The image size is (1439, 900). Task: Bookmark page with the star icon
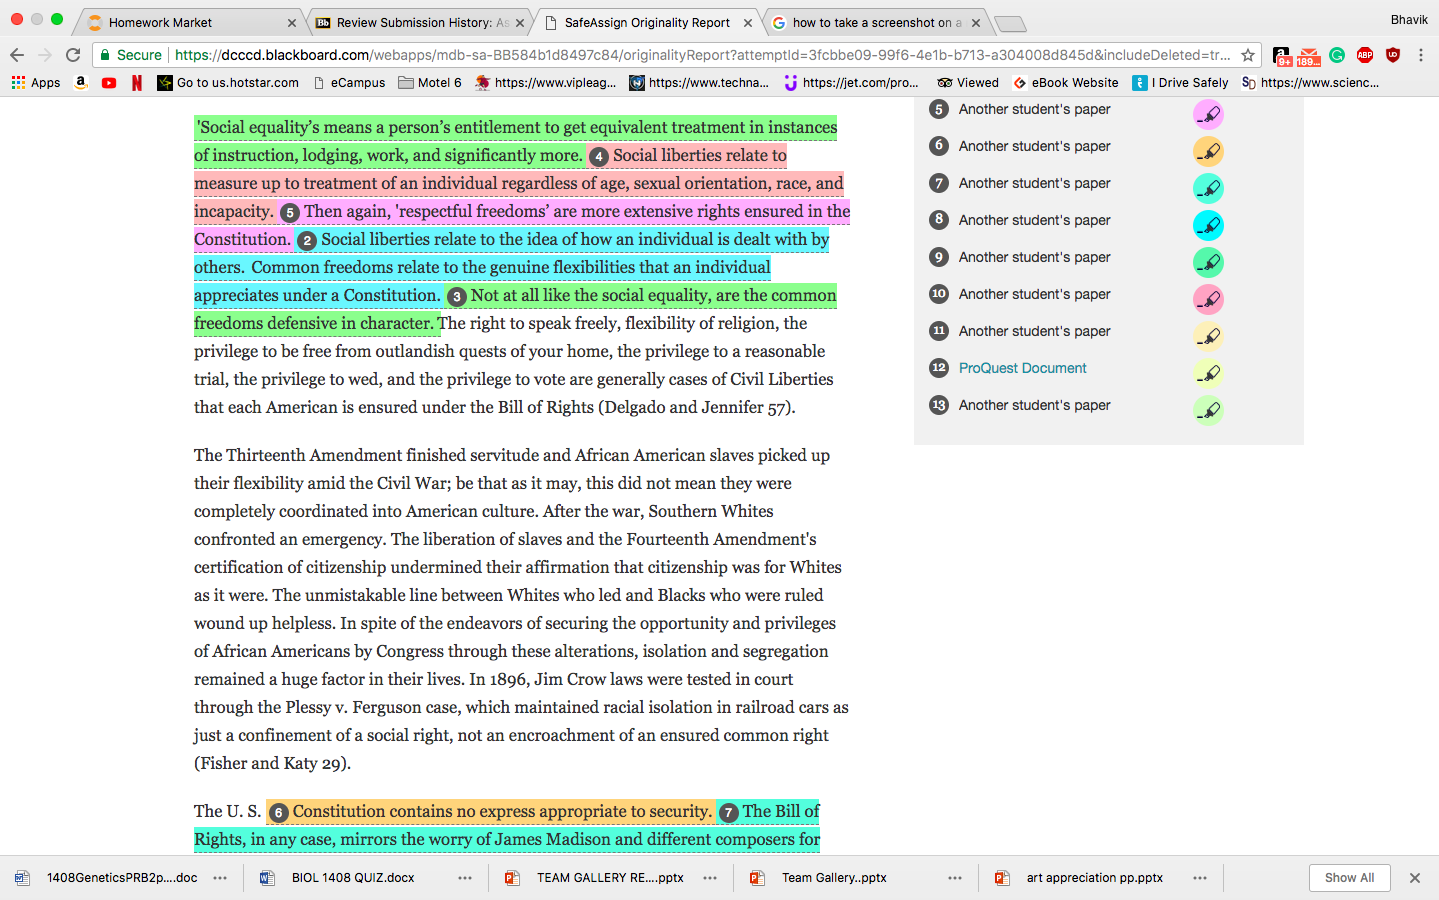(1247, 55)
